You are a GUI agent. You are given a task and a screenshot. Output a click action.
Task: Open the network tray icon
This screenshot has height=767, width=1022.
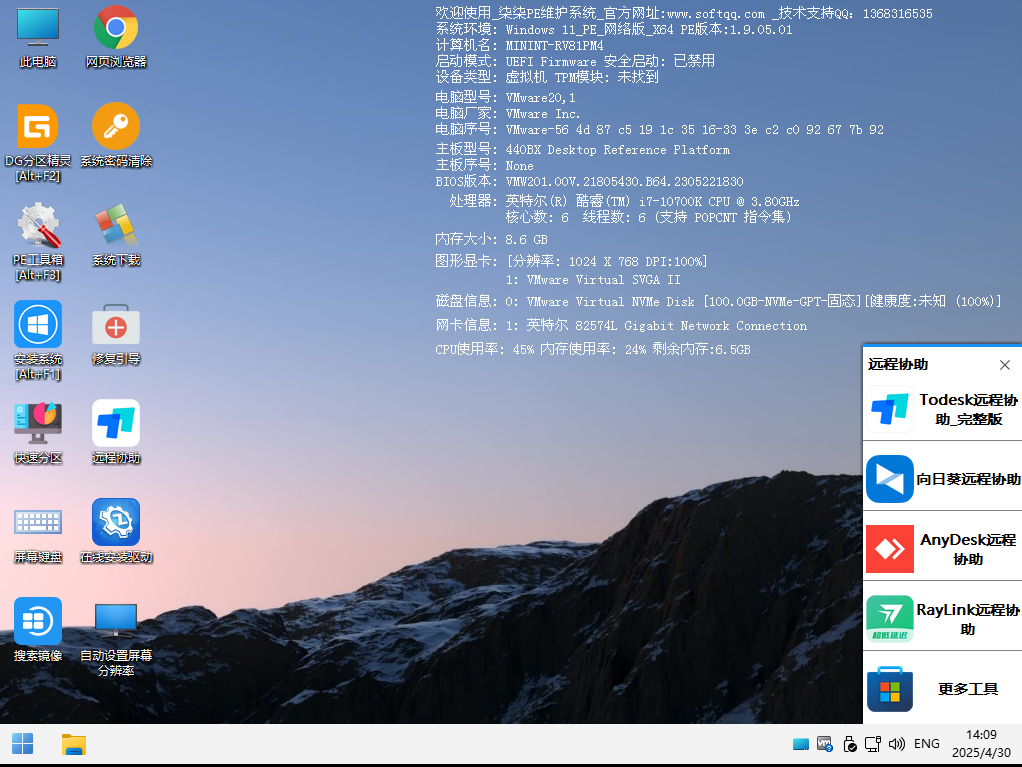click(873, 744)
